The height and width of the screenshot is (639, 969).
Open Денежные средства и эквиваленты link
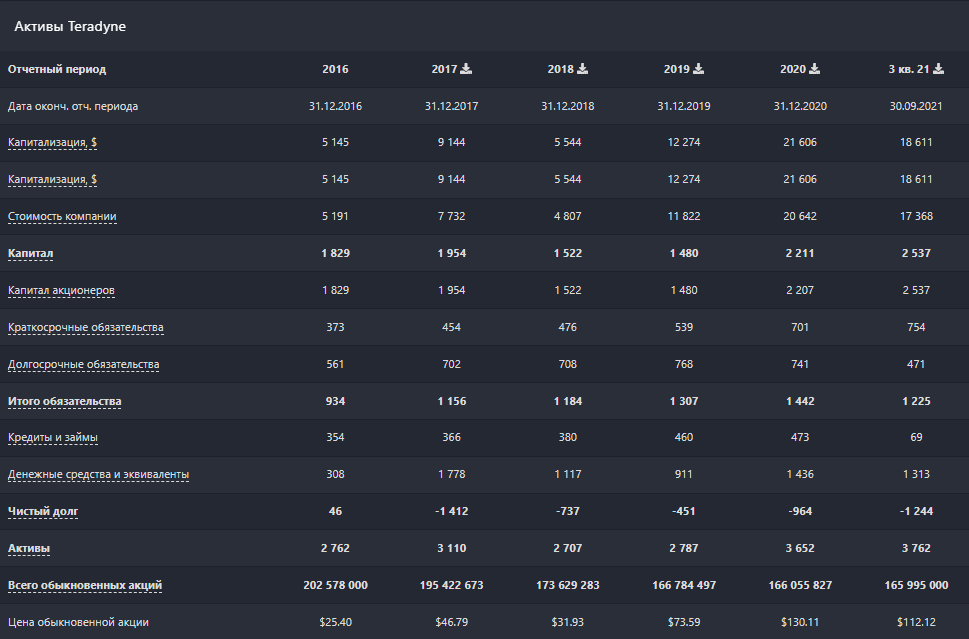(98, 475)
